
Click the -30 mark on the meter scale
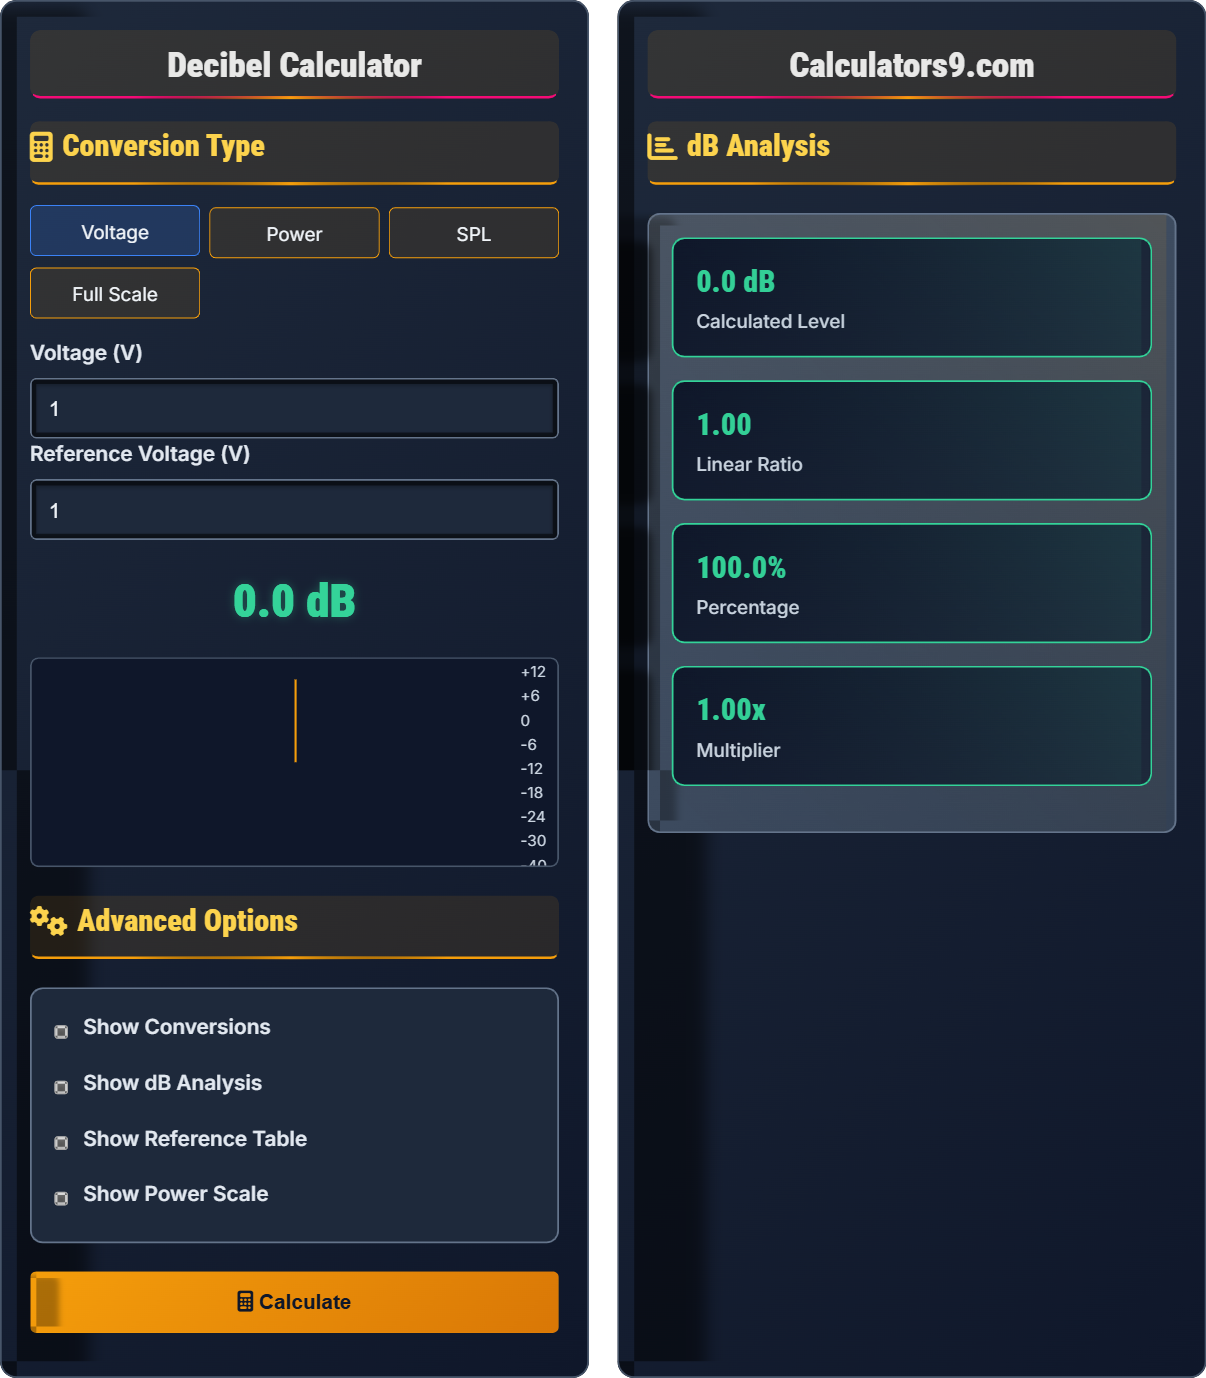pos(533,841)
